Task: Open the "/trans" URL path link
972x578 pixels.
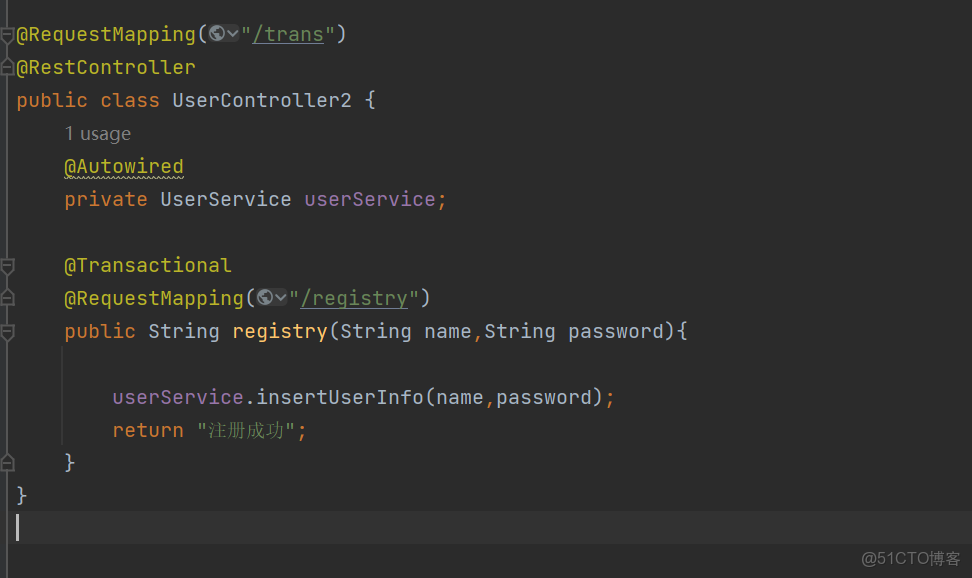Action: [288, 35]
